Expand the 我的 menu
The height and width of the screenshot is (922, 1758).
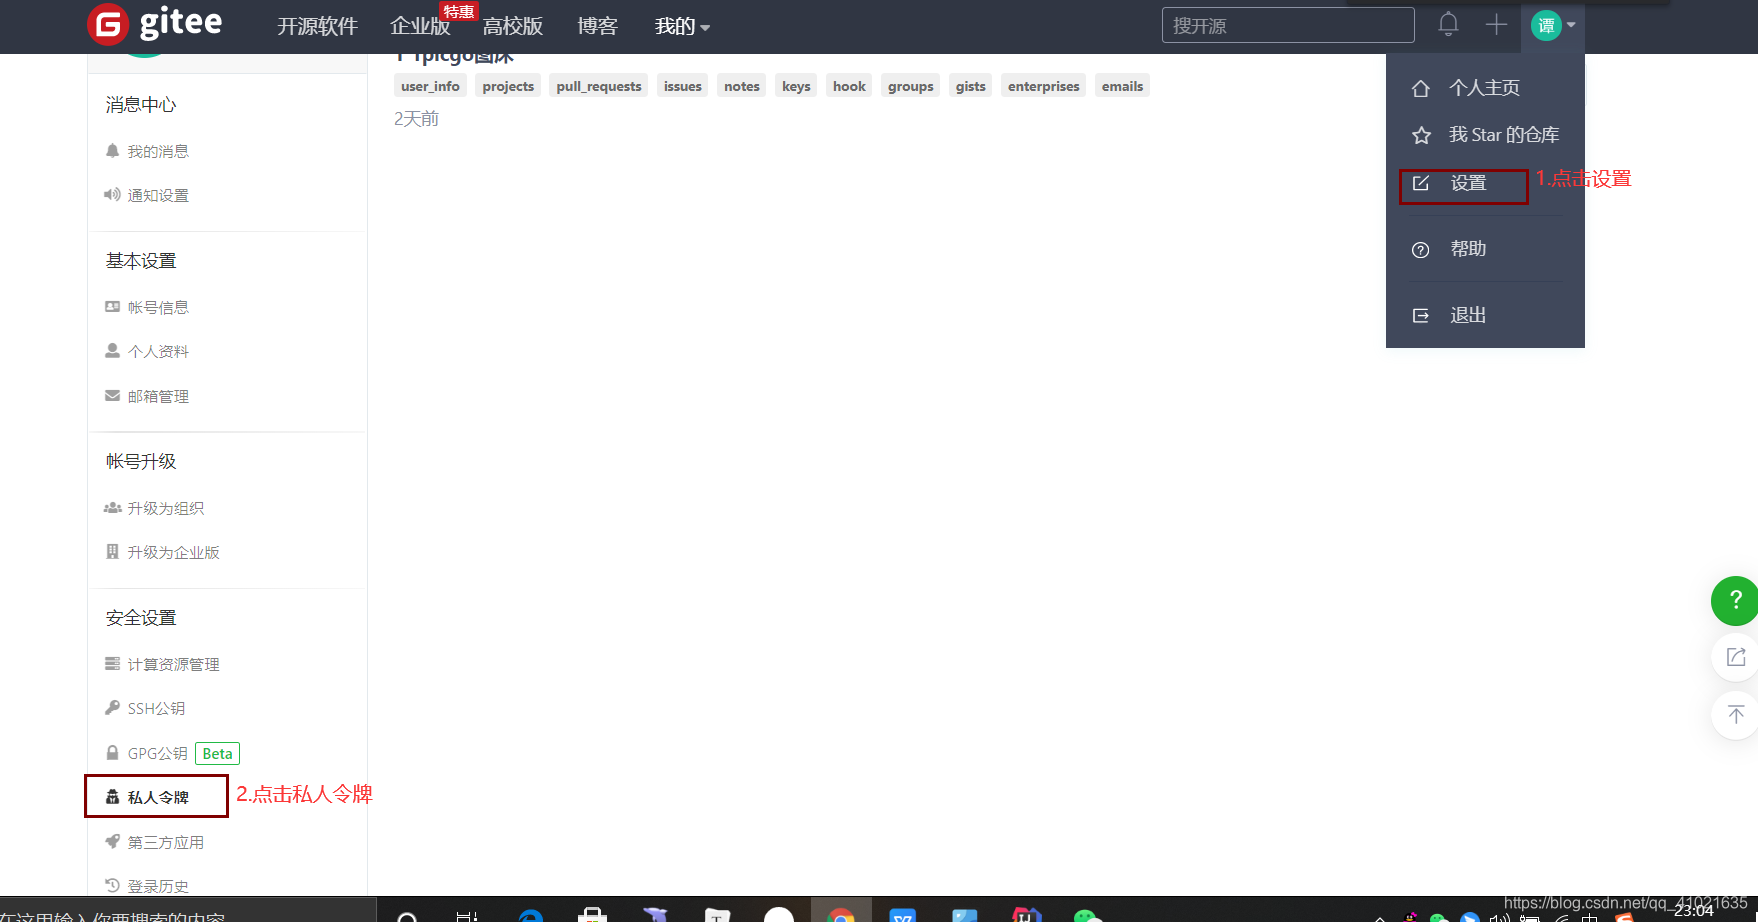click(682, 27)
